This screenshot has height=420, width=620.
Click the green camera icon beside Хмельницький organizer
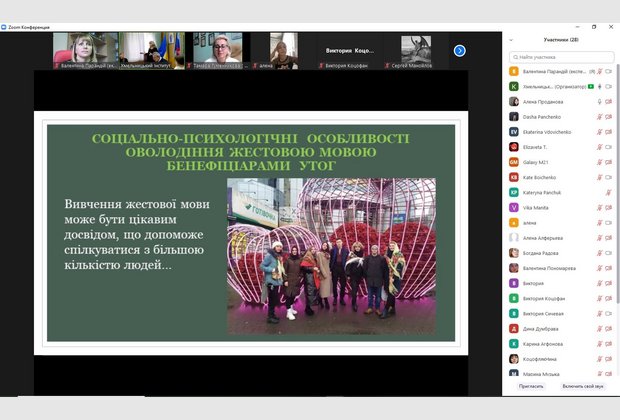tap(591, 87)
